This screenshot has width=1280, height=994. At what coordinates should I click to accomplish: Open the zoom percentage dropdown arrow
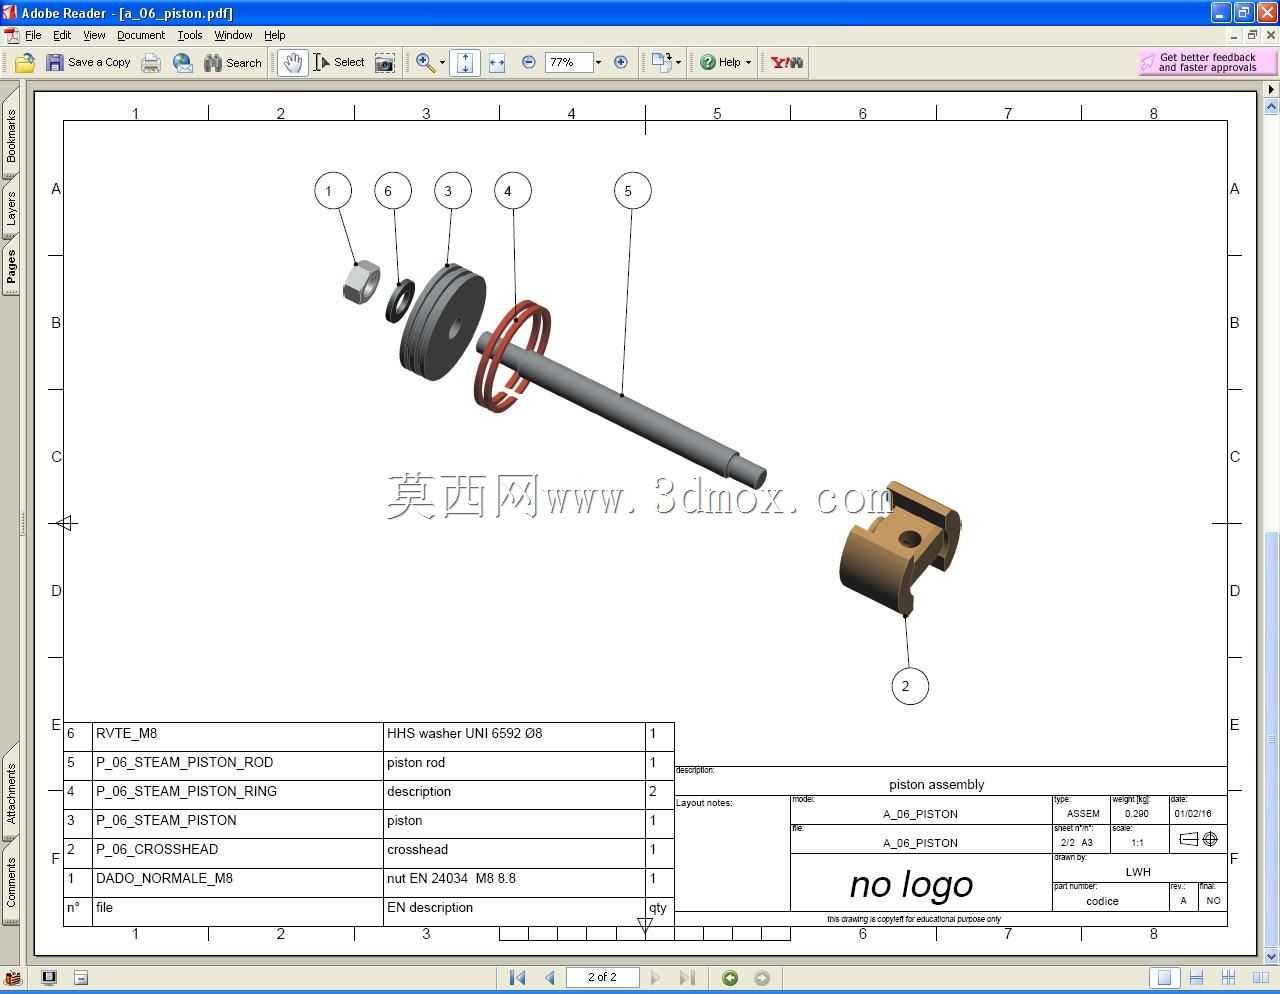click(x=599, y=63)
